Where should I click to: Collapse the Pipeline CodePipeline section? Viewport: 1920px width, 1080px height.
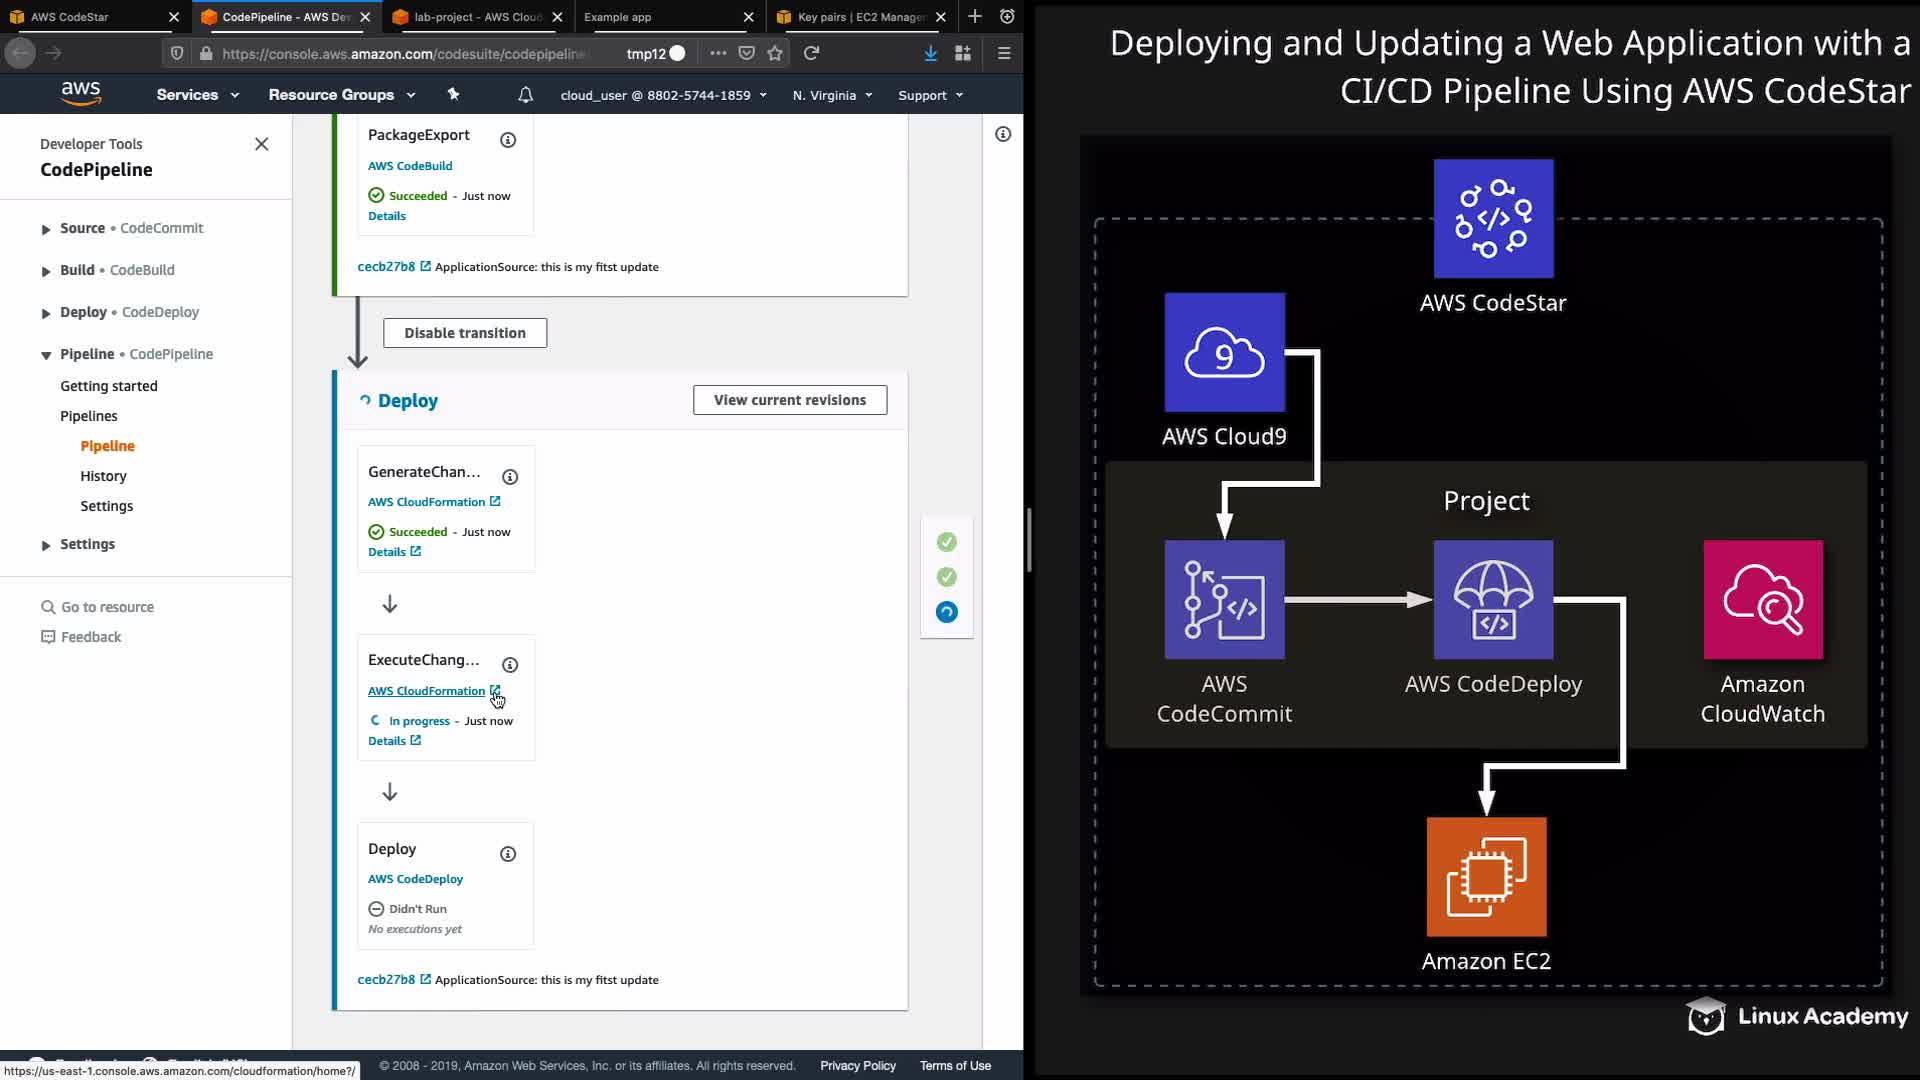click(x=46, y=355)
